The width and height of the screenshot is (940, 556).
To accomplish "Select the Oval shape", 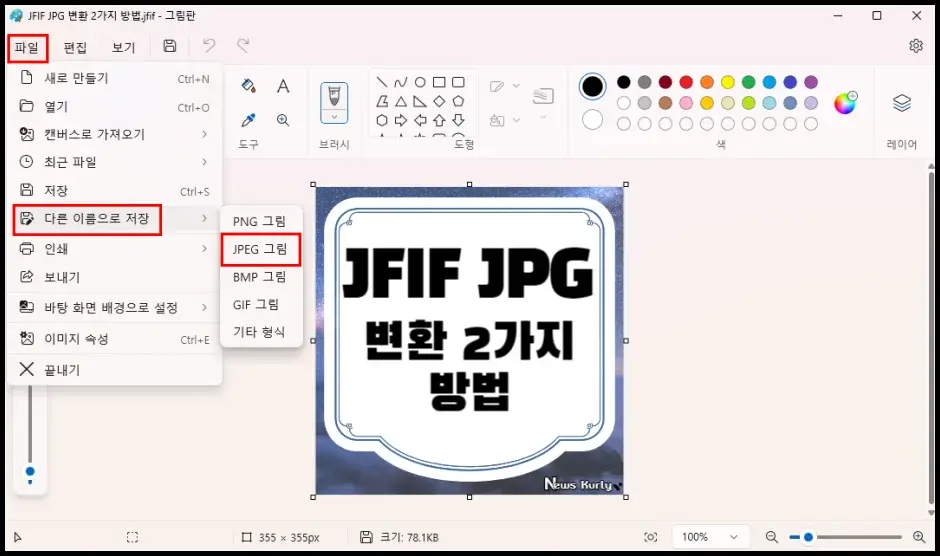I will click(420, 82).
